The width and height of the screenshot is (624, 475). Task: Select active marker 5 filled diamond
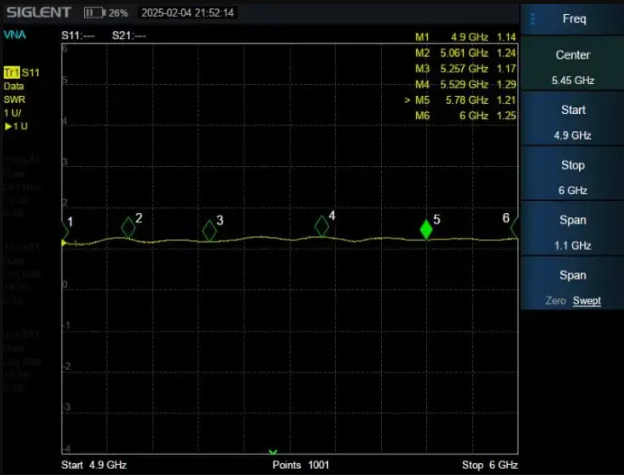(426, 229)
